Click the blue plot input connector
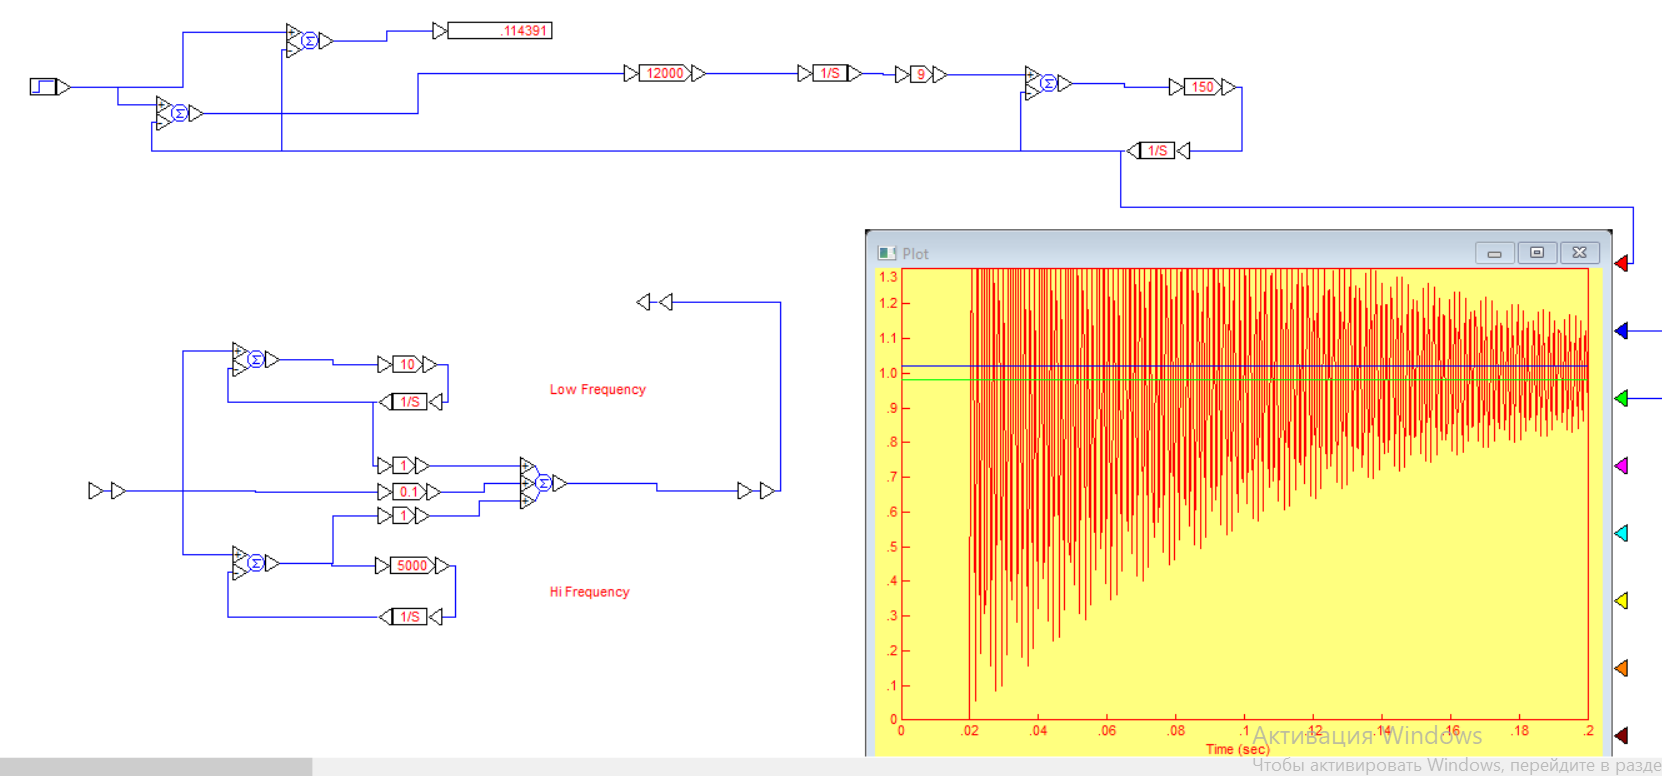 coord(1622,331)
